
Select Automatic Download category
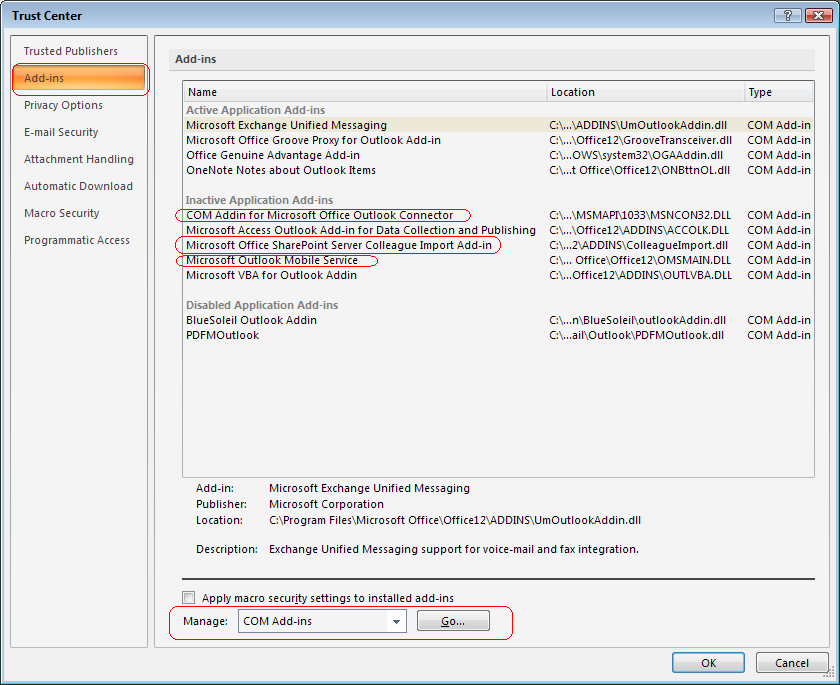(x=78, y=186)
